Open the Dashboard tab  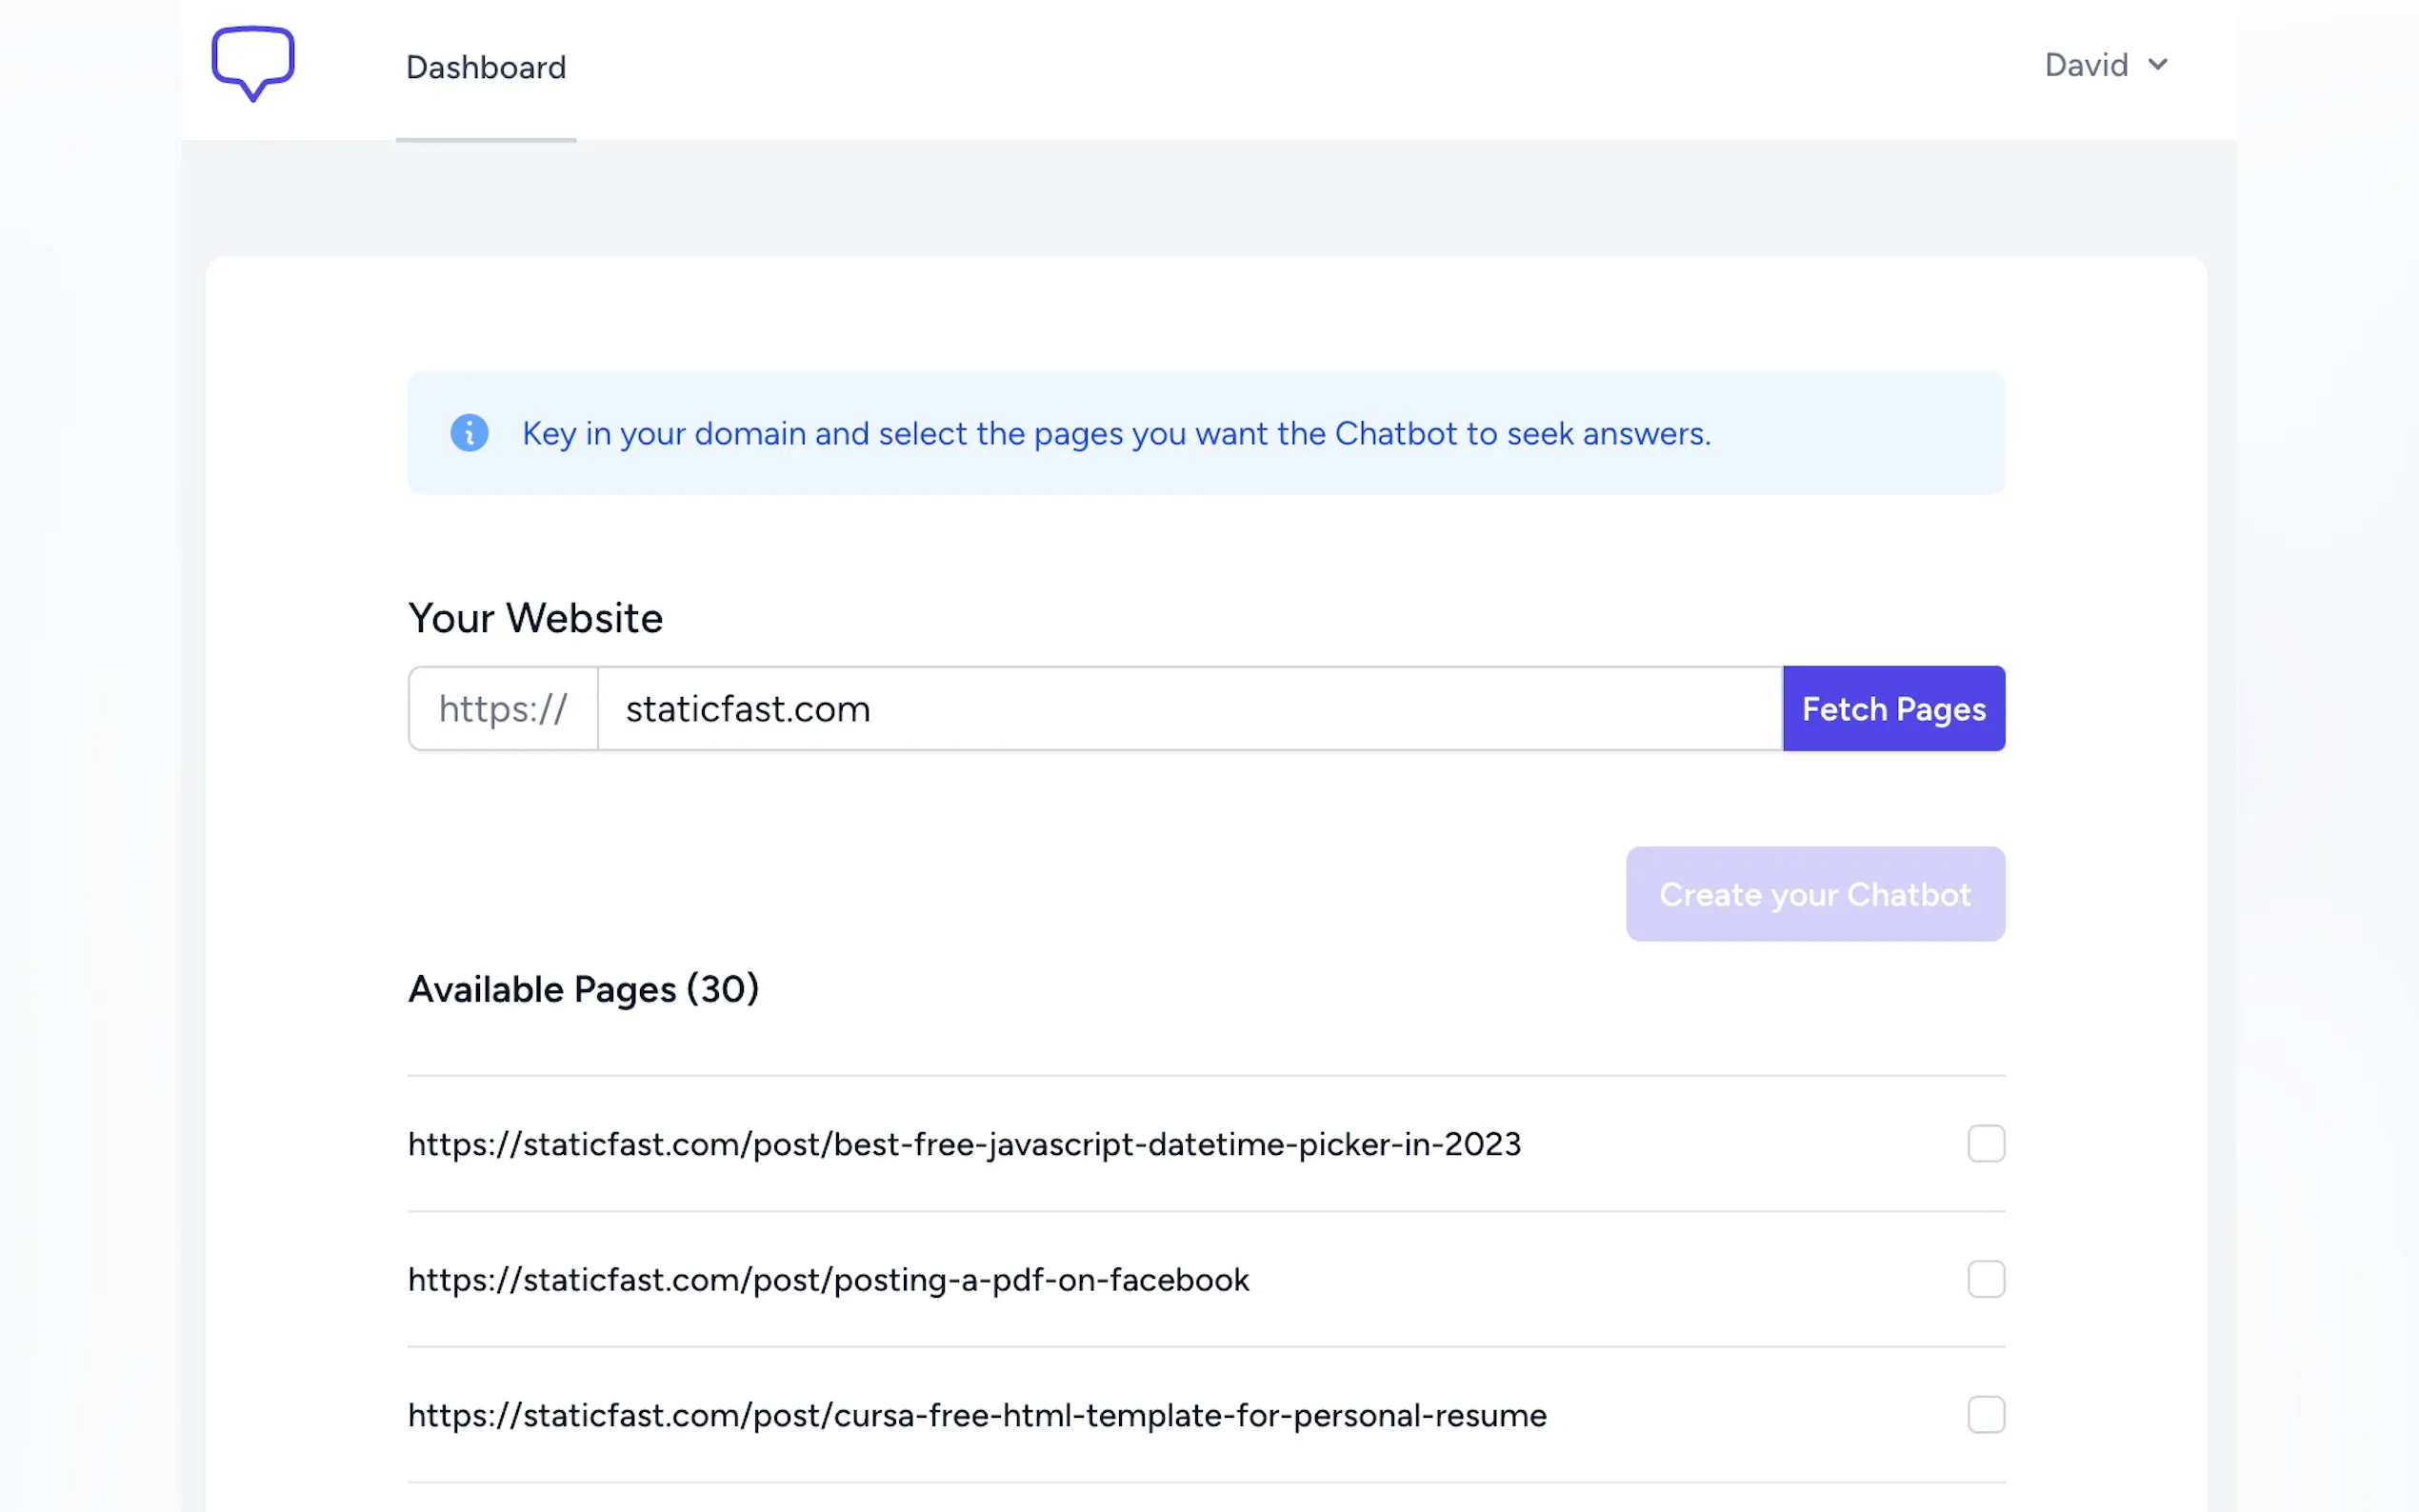click(486, 67)
